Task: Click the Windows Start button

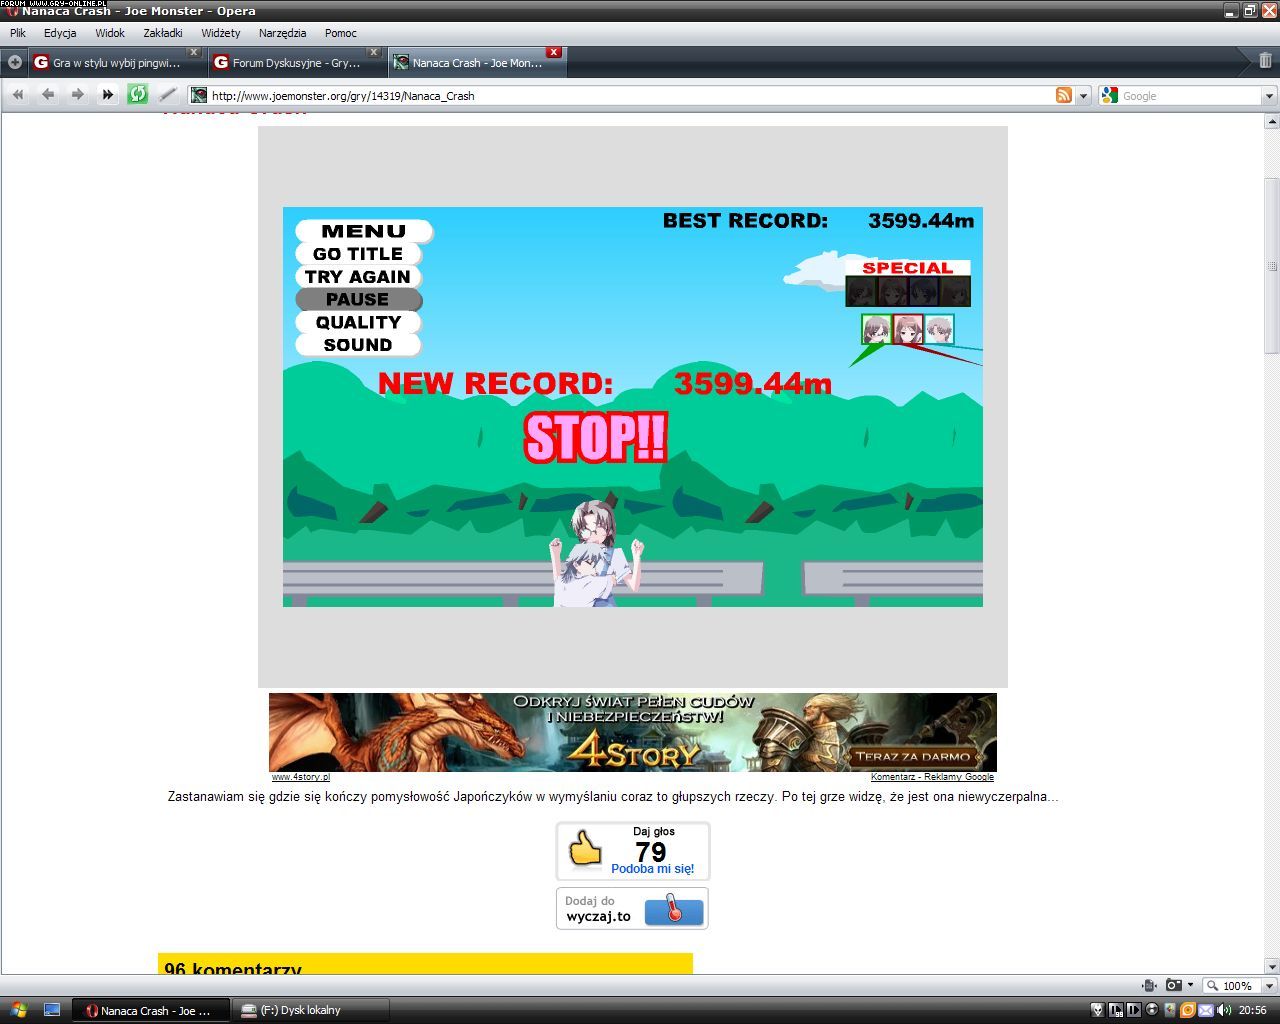Action: [x=19, y=1010]
